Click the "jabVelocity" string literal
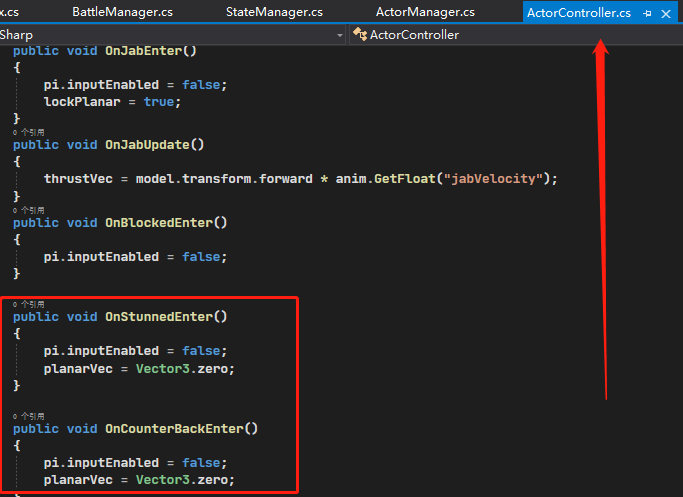 tap(494, 179)
